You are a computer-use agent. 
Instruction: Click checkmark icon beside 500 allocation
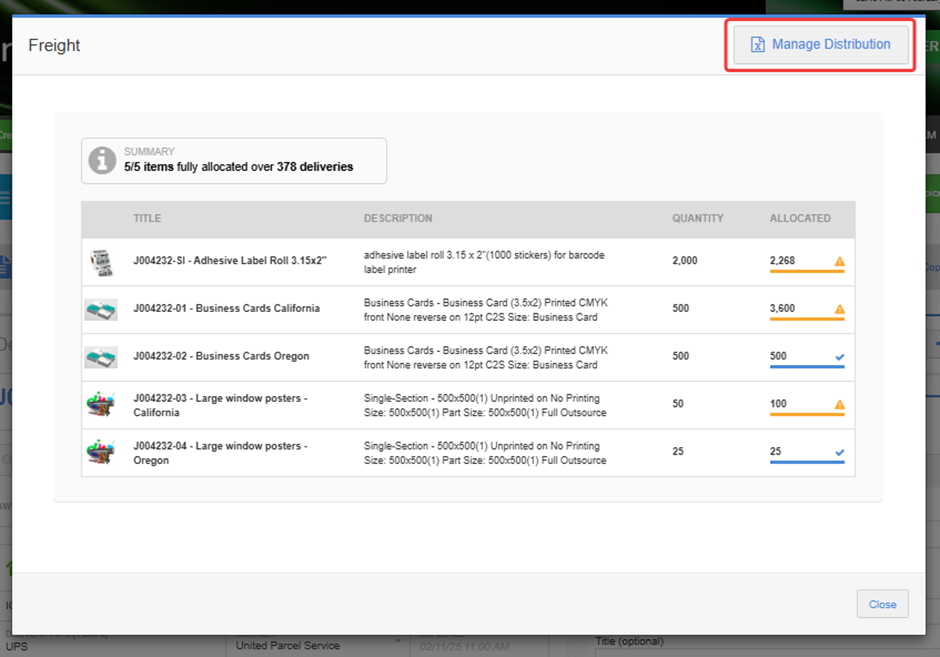[x=839, y=357]
